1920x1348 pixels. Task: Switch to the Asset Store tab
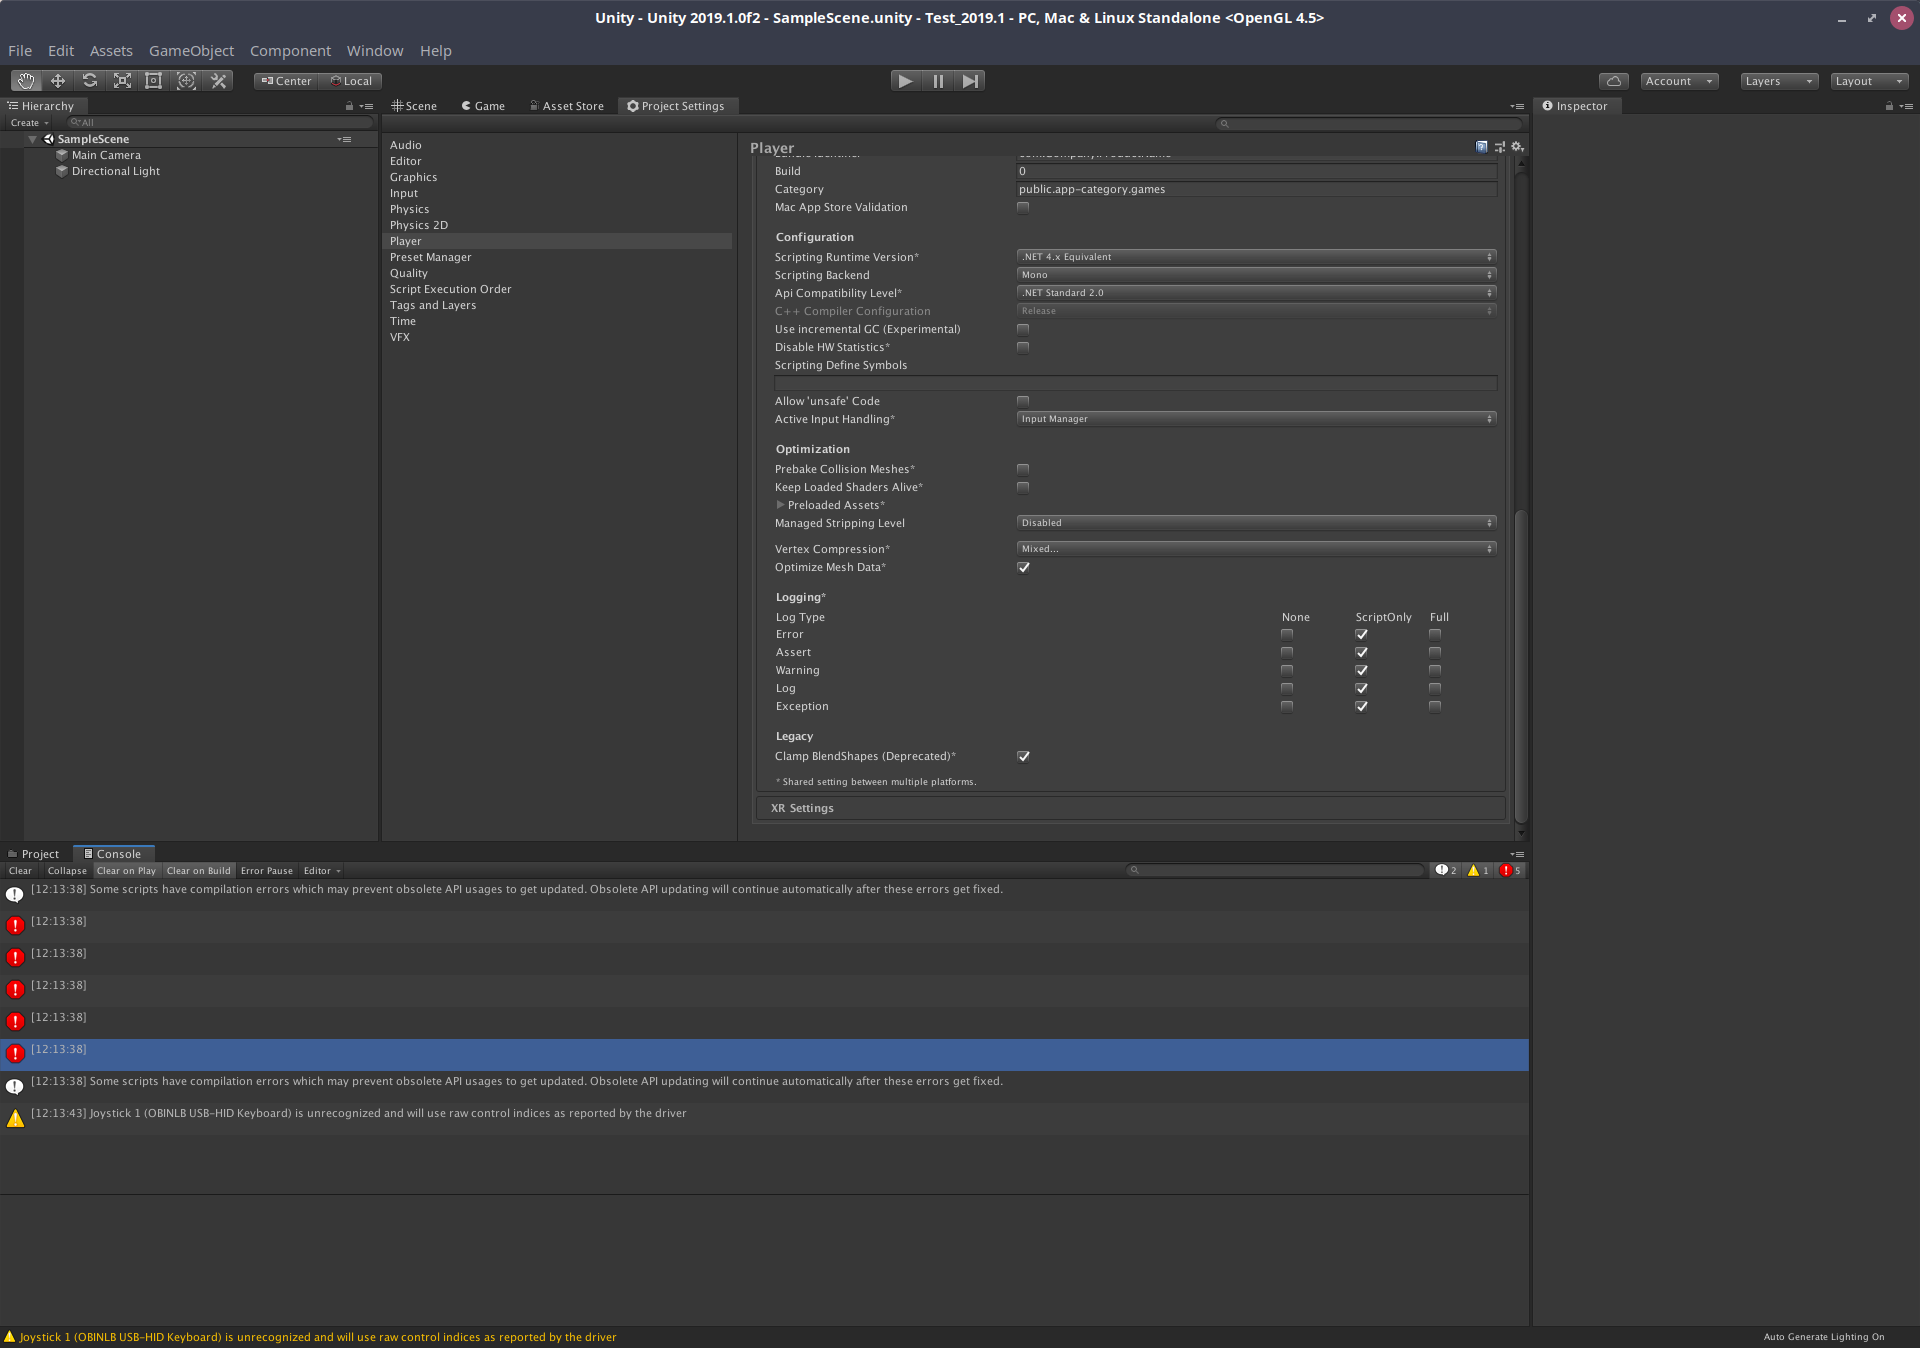tap(567, 106)
